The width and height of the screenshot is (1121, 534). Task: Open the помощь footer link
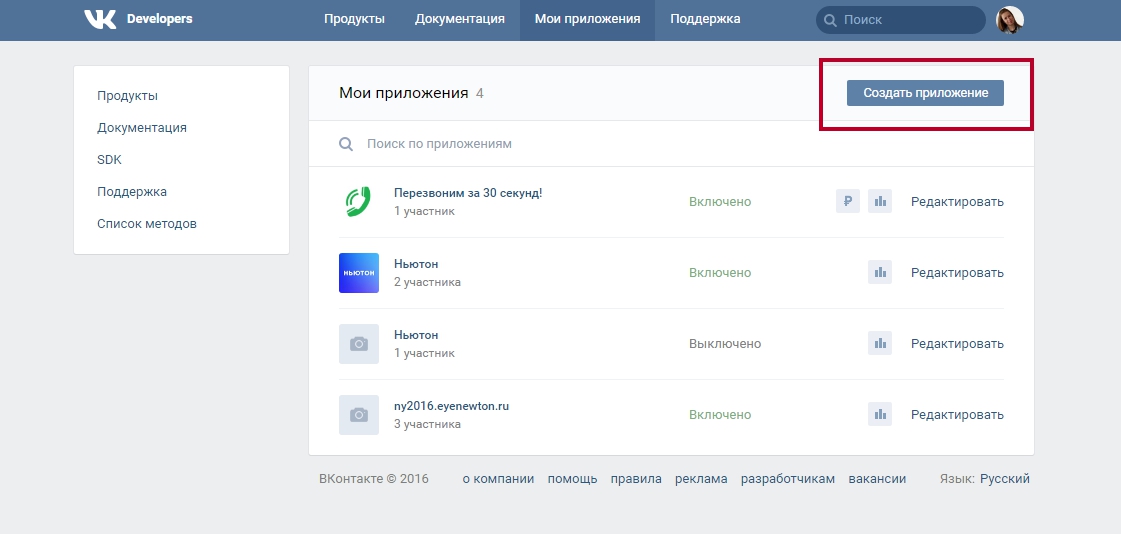[573, 479]
